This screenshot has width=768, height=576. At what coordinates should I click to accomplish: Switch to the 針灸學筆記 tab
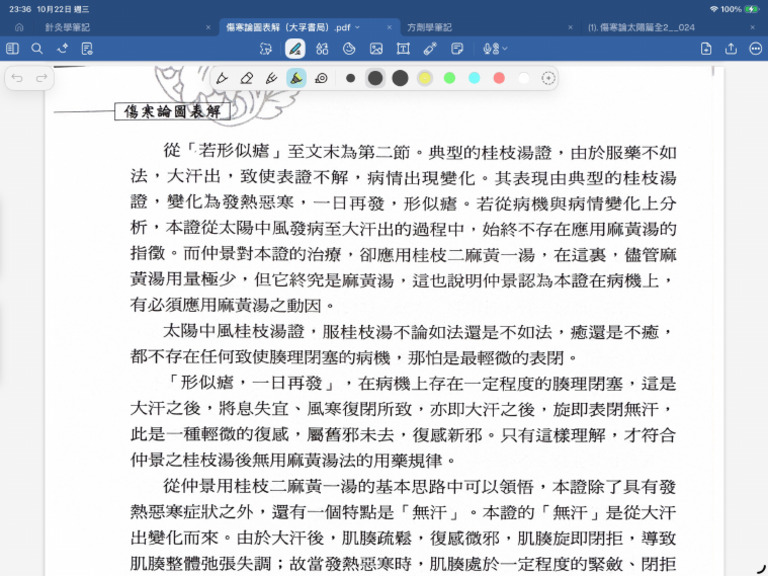click(68, 27)
